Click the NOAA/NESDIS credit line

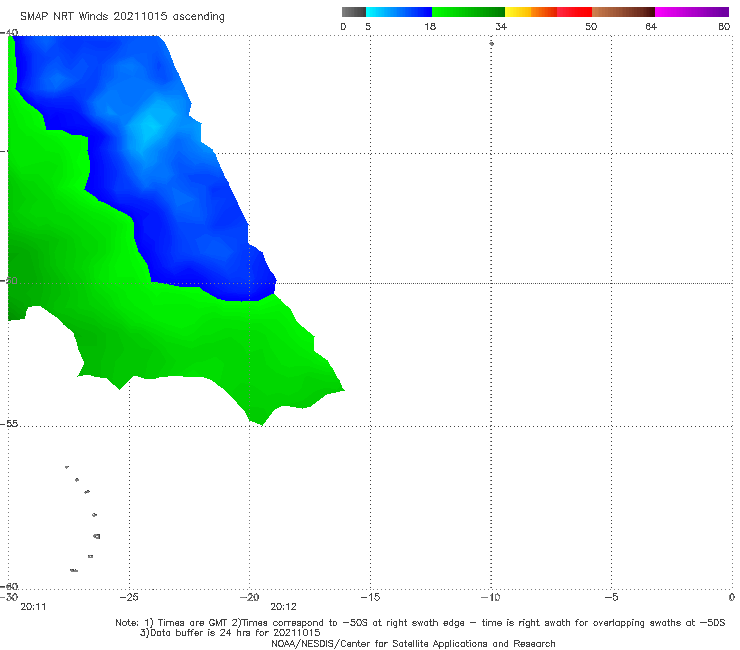click(413, 644)
